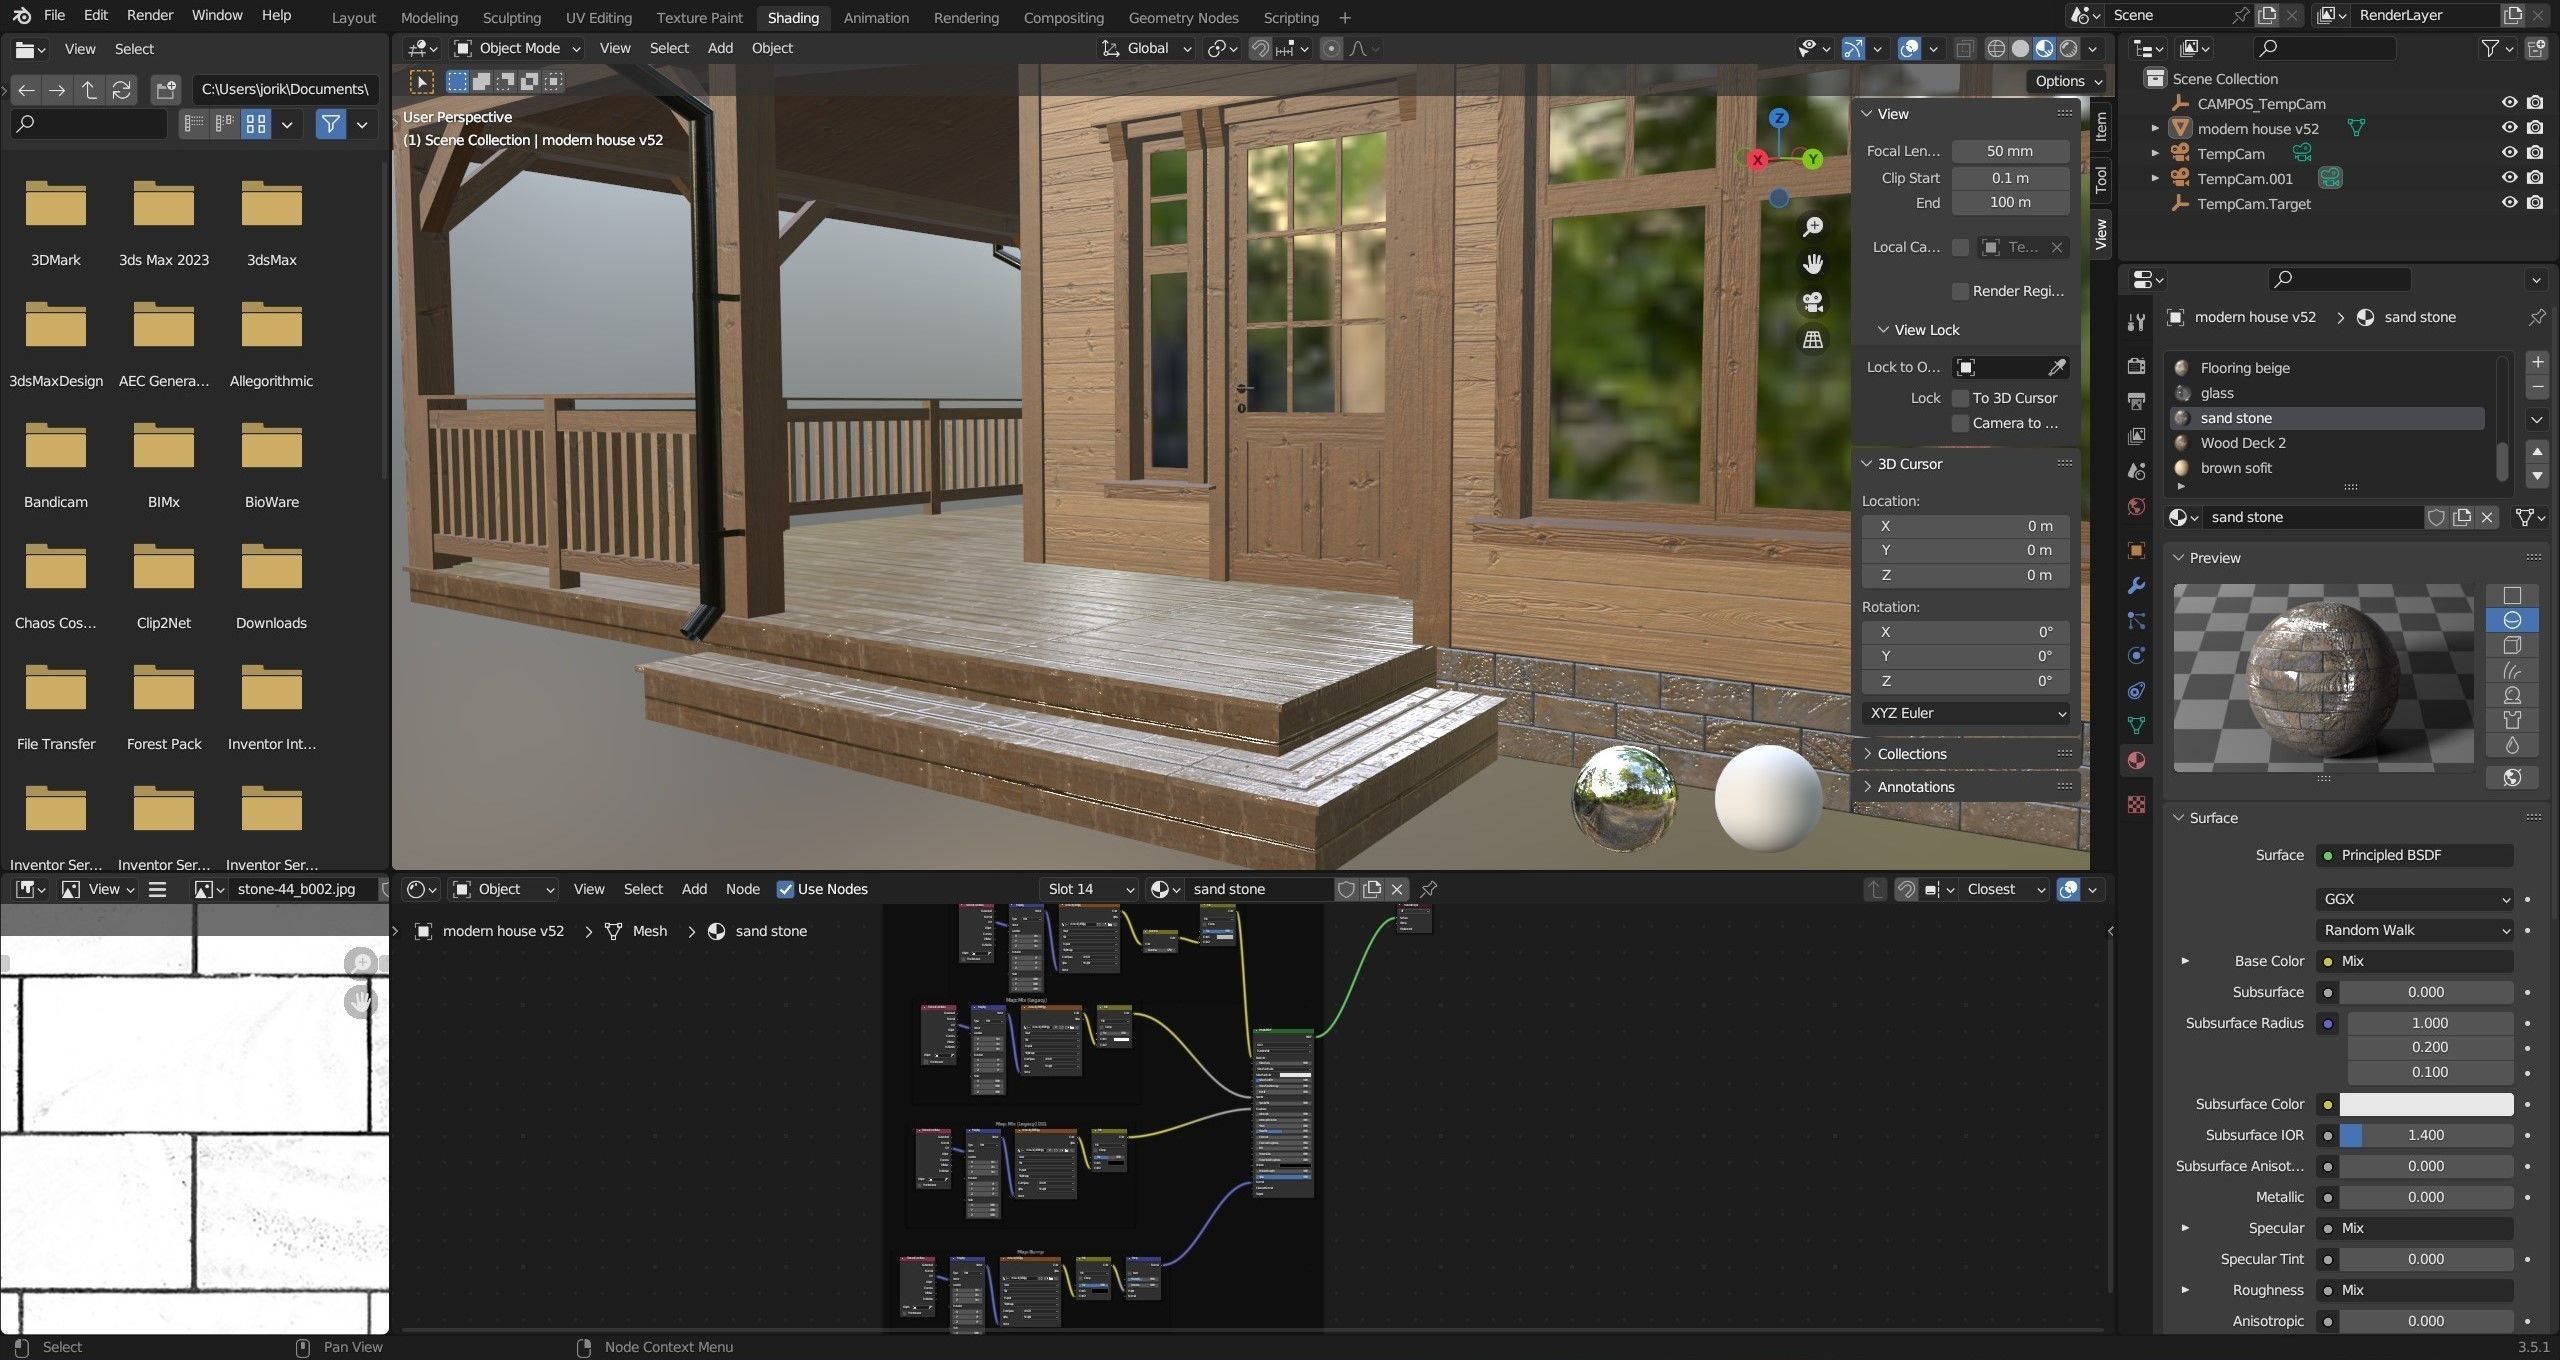Enable Render Region checkbox
The width and height of the screenshot is (2560, 1360).
coord(1960,291)
